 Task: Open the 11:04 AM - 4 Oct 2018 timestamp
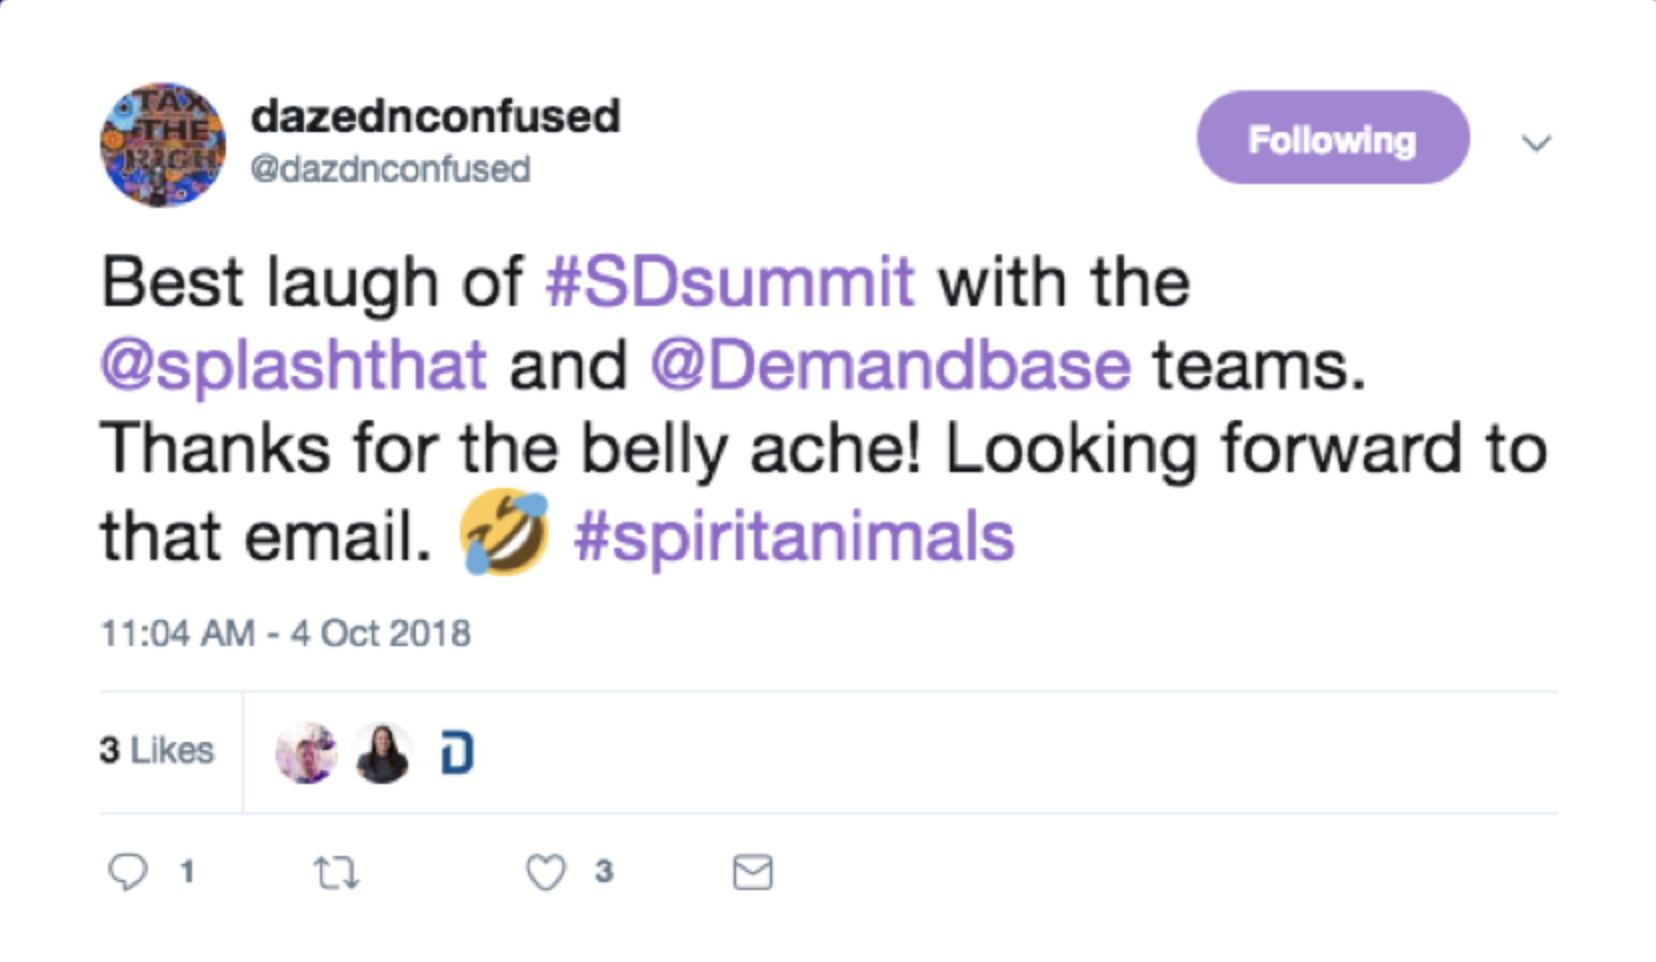[x=285, y=633]
